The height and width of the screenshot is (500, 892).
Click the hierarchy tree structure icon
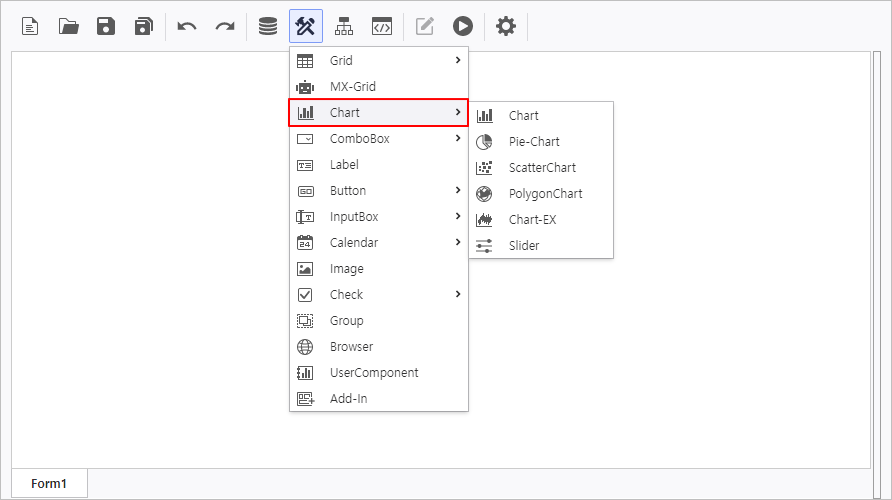coord(344,26)
